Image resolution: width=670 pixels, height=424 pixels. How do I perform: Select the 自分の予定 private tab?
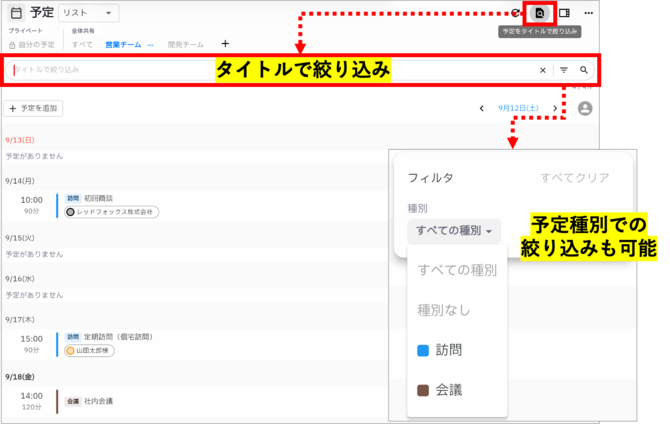(x=32, y=44)
